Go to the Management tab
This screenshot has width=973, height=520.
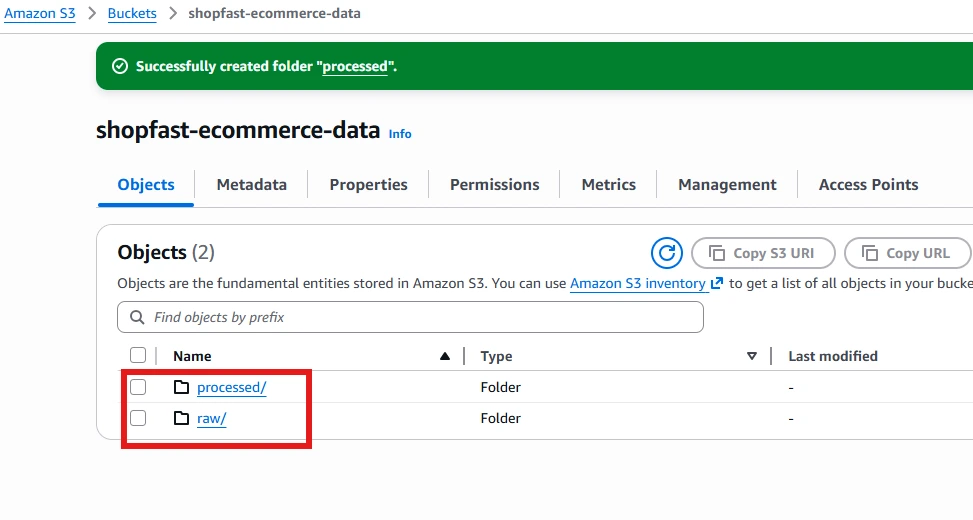click(x=727, y=184)
